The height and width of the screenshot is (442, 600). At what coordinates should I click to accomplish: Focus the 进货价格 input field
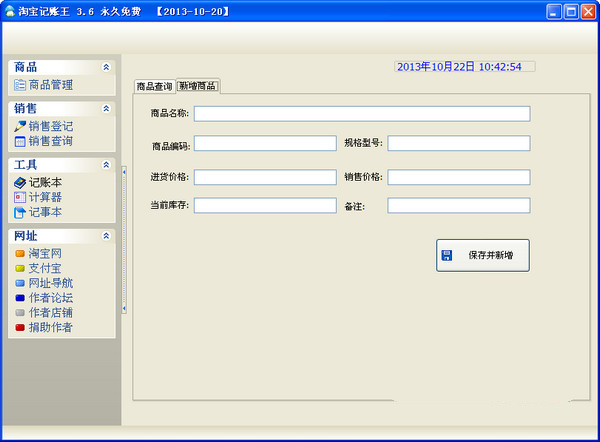tap(265, 178)
